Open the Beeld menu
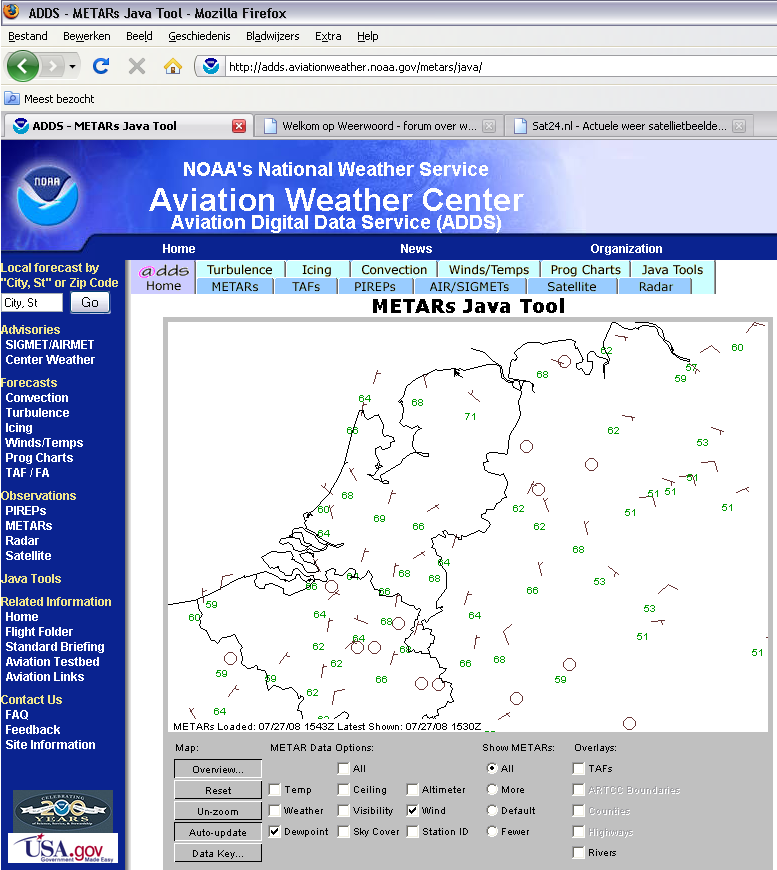This screenshot has height=870, width=777. [x=139, y=36]
